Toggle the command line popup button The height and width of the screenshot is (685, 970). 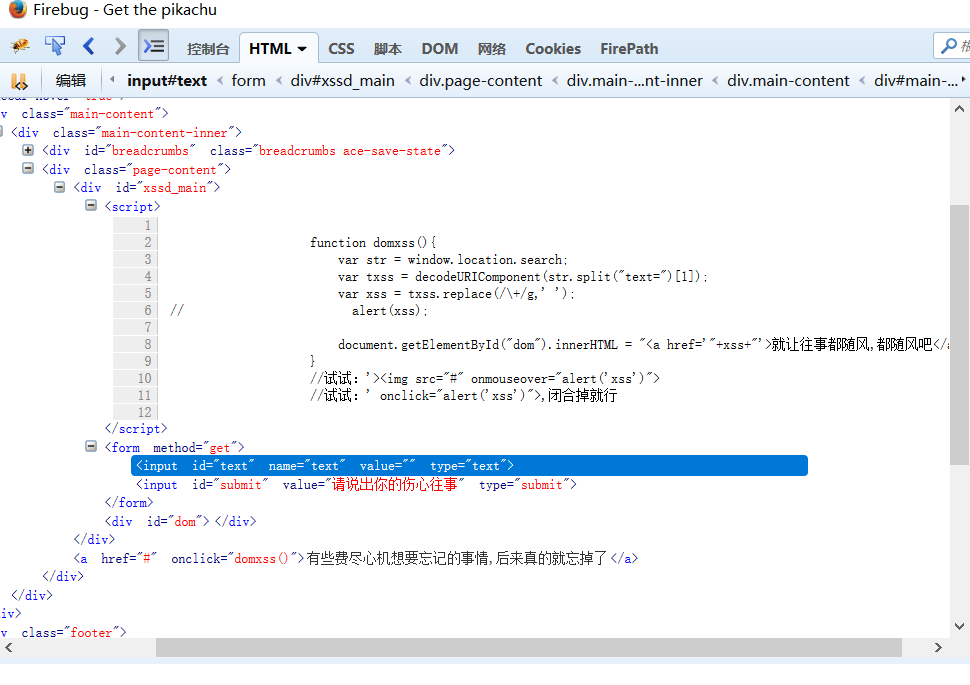coord(153,46)
